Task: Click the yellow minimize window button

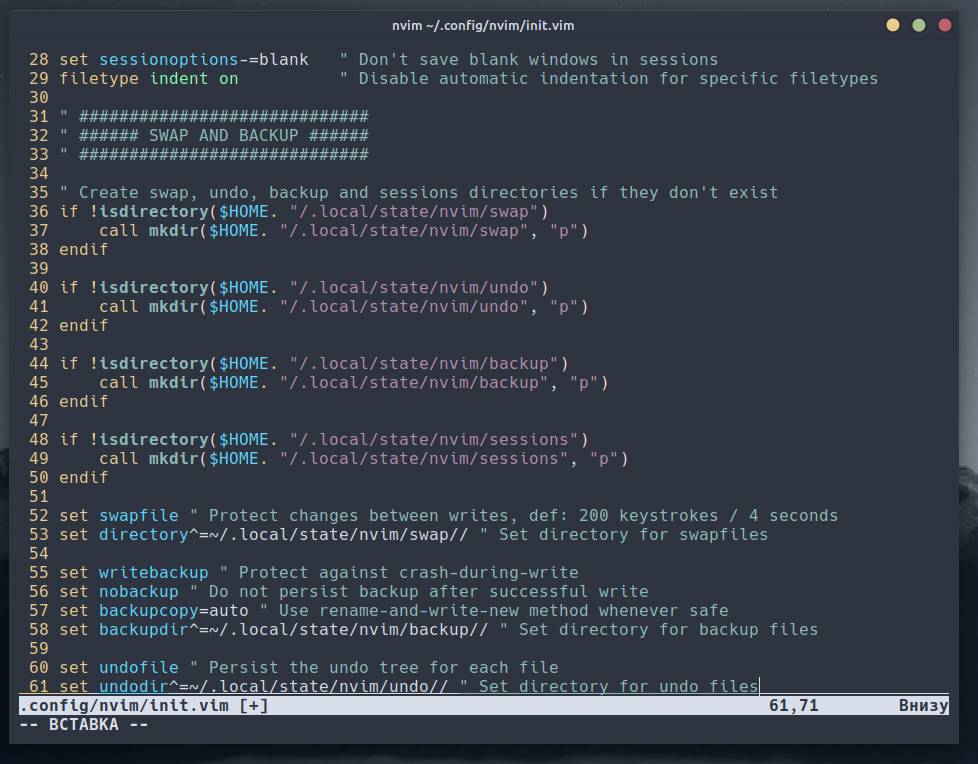Action: [893, 25]
